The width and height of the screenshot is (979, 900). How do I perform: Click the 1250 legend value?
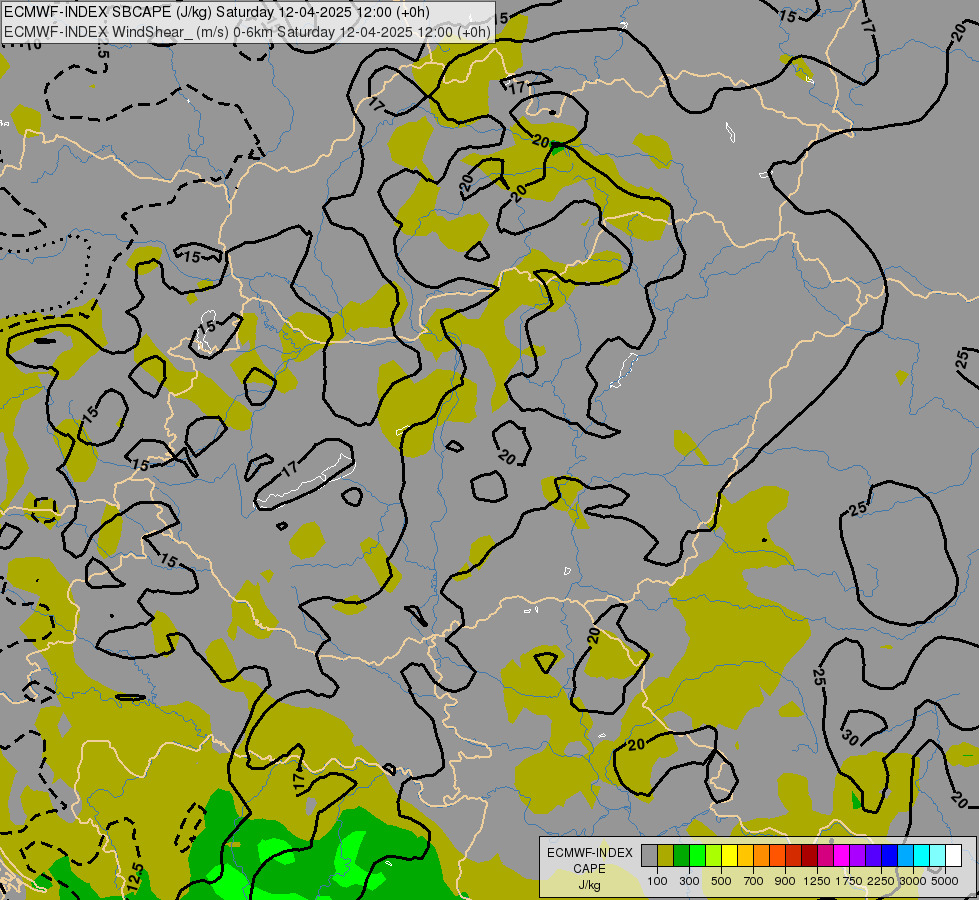coord(817,881)
